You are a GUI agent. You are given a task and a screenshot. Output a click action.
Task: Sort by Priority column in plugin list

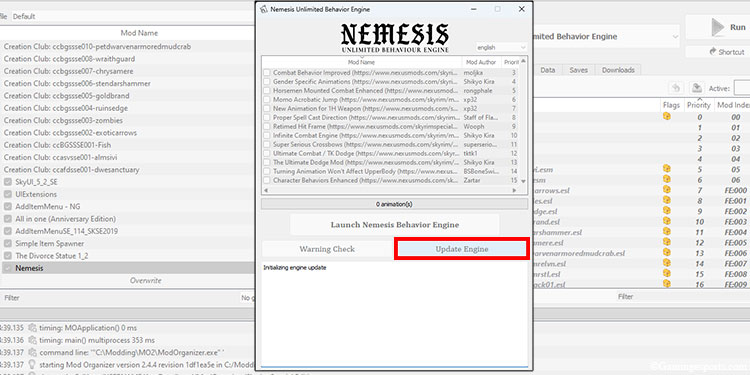point(698,105)
